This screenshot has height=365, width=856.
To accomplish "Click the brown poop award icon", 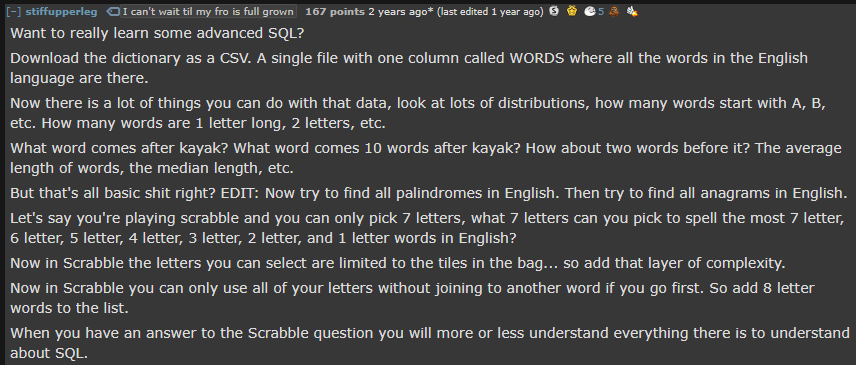I will click(x=613, y=11).
